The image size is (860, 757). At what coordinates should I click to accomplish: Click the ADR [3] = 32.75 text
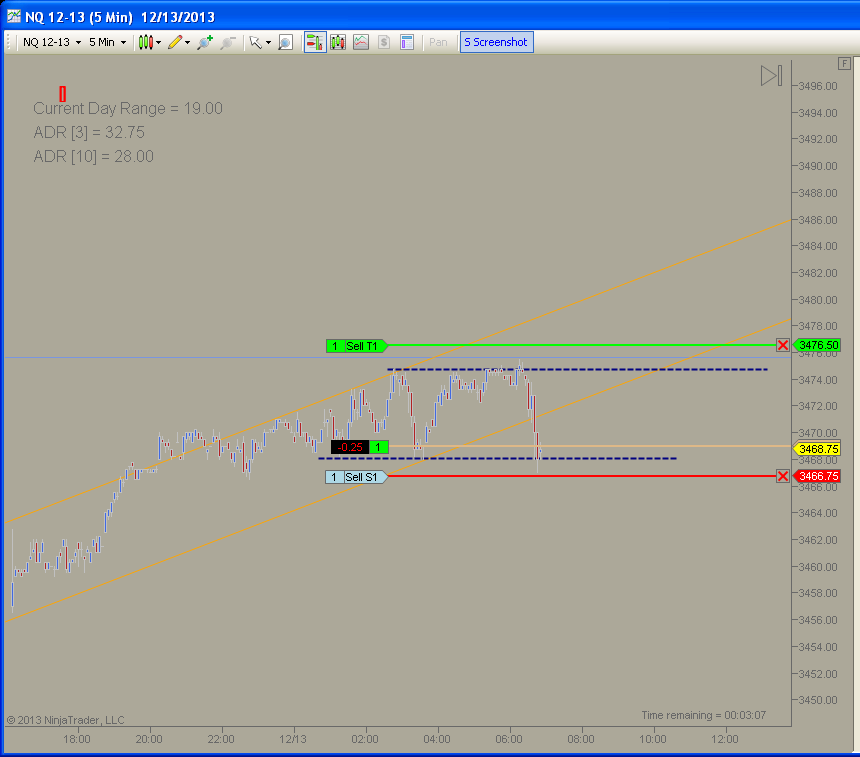[x=89, y=132]
